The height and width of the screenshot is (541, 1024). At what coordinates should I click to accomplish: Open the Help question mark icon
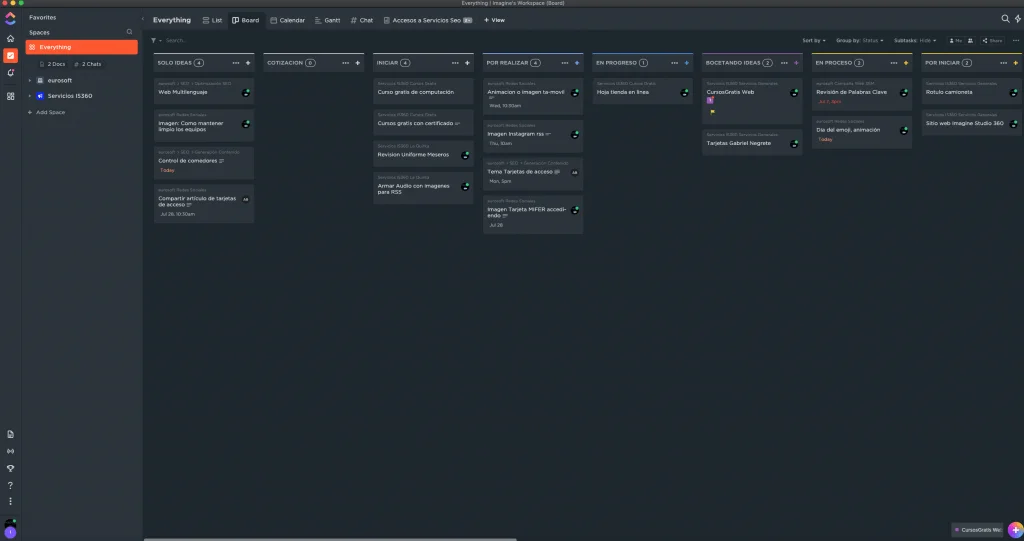coord(10,485)
